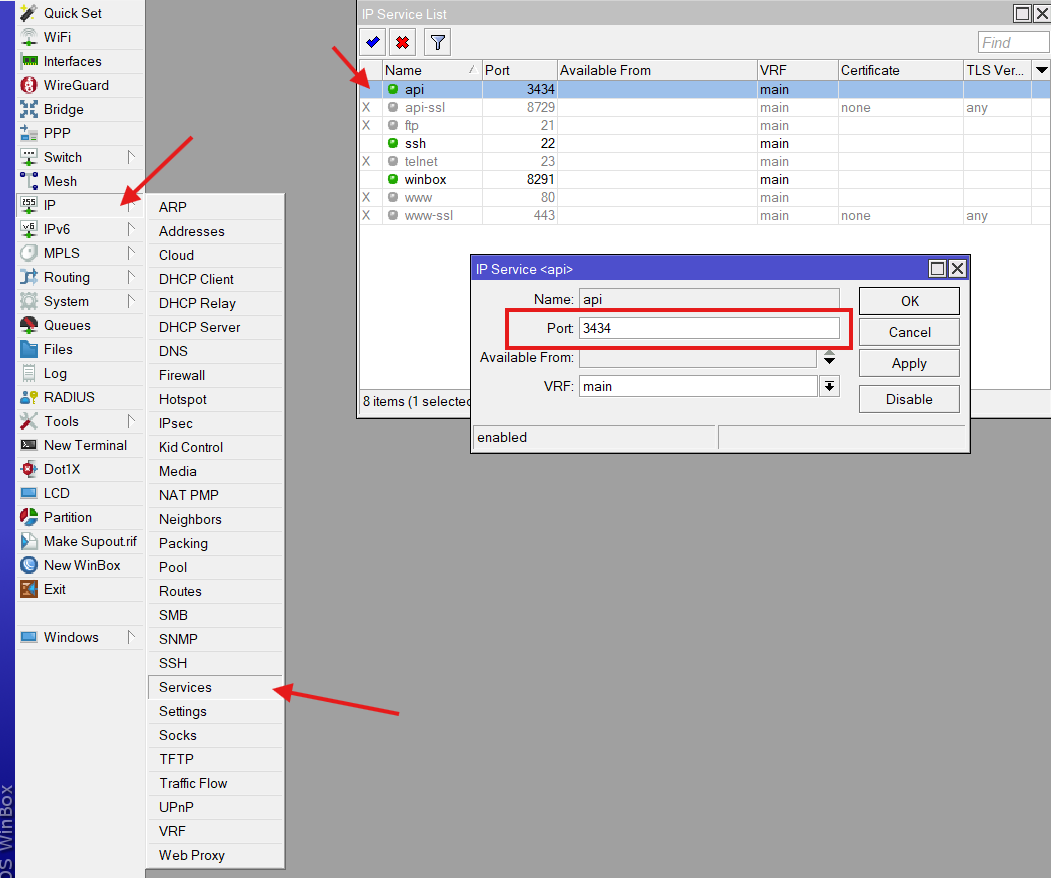1051x878 pixels.
Task: Add Available From entry with down arrow
Action: coord(829,361)
